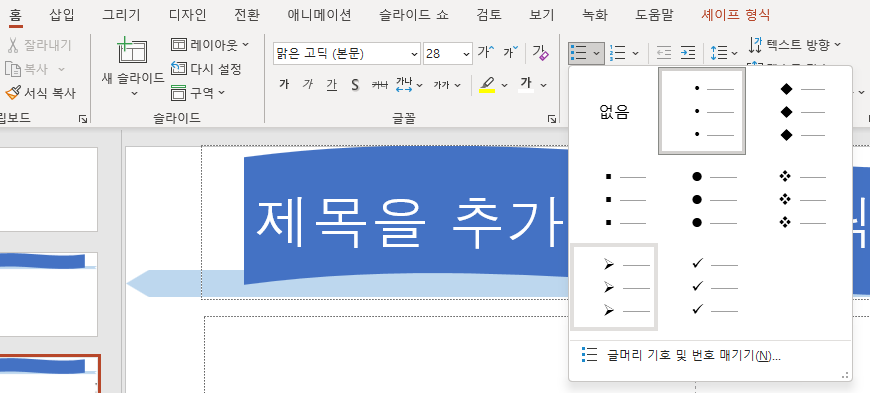Viewport: 870px width, 393px height.
Task: Expand the 새 슬라이드 dropdown arrow
Action: tap(134, 93)
